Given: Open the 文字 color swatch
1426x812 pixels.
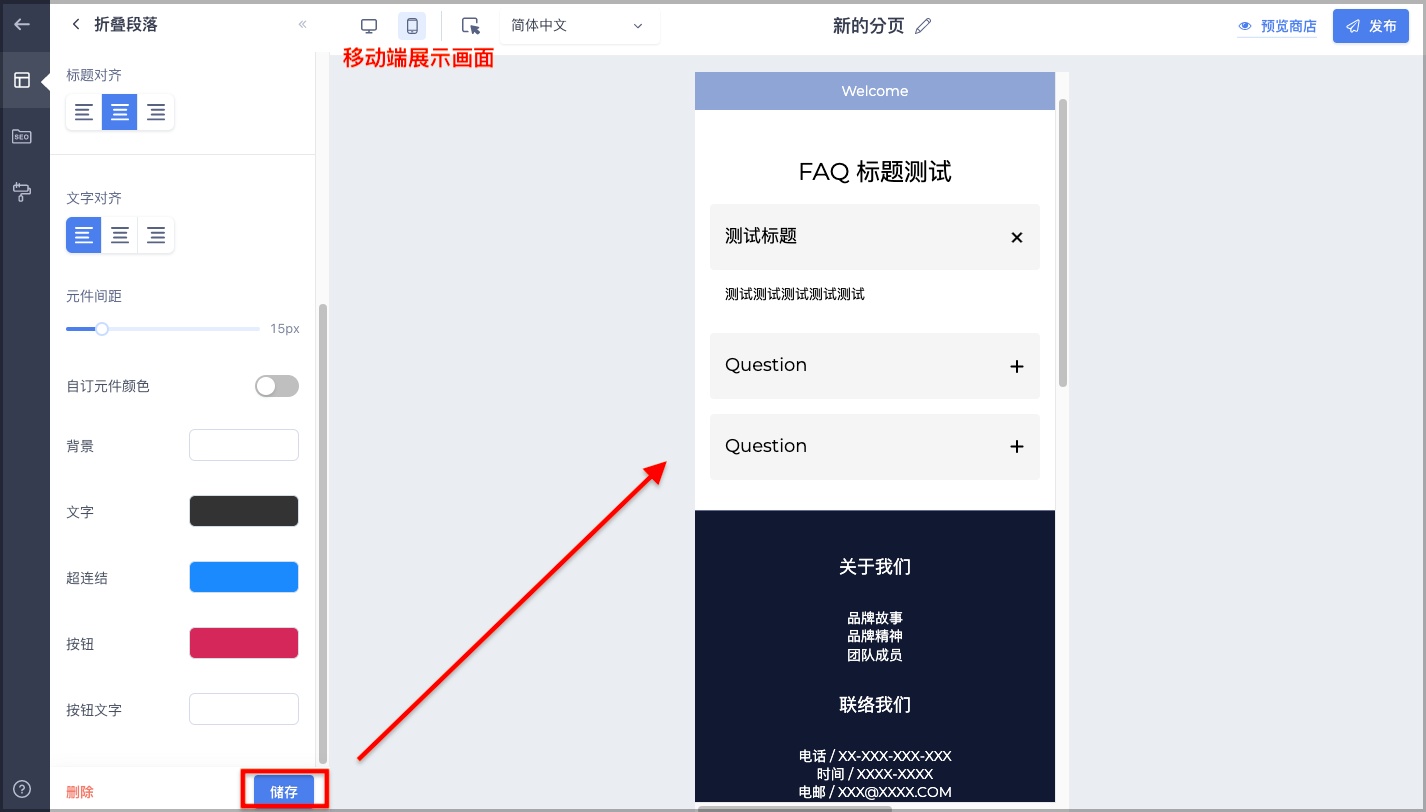Looking at the screenshot, I should click(x=244, y=511).
